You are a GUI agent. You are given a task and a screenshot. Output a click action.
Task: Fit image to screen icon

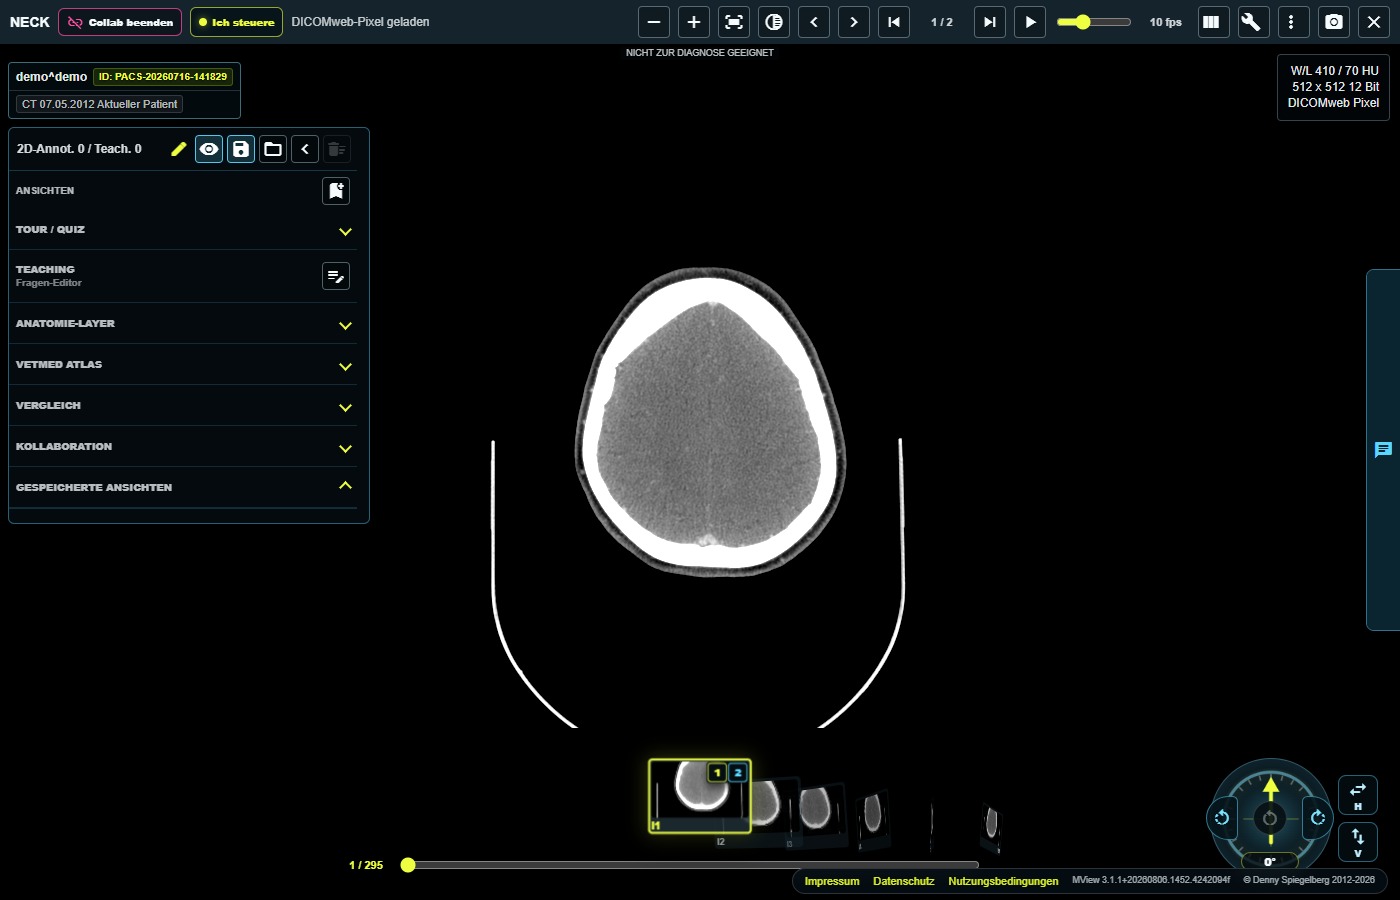[x=734, y=22]
